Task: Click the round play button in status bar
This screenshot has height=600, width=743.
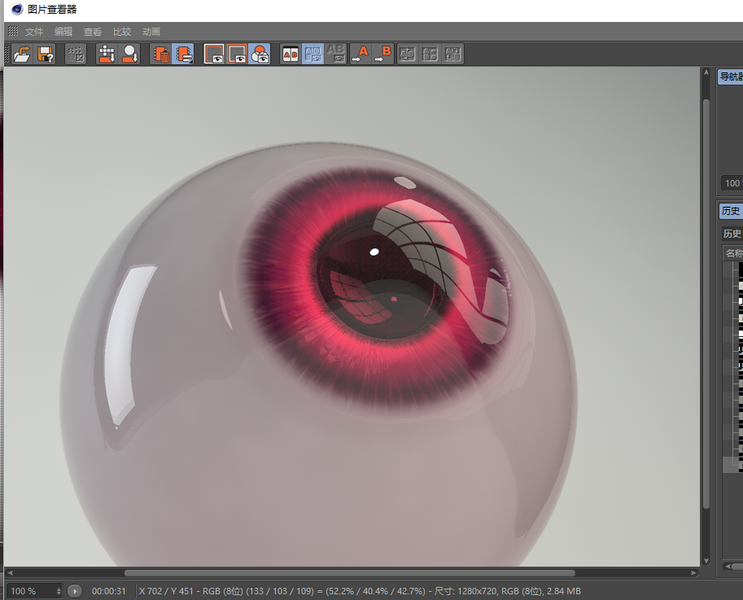Action: point(74,591)
